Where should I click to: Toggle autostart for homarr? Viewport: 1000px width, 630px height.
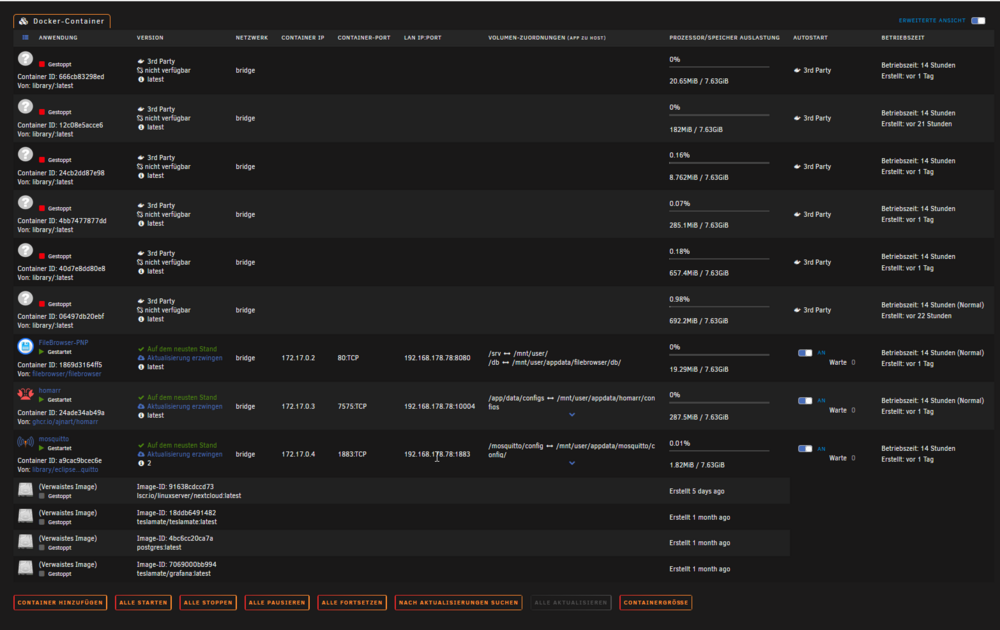805,400
